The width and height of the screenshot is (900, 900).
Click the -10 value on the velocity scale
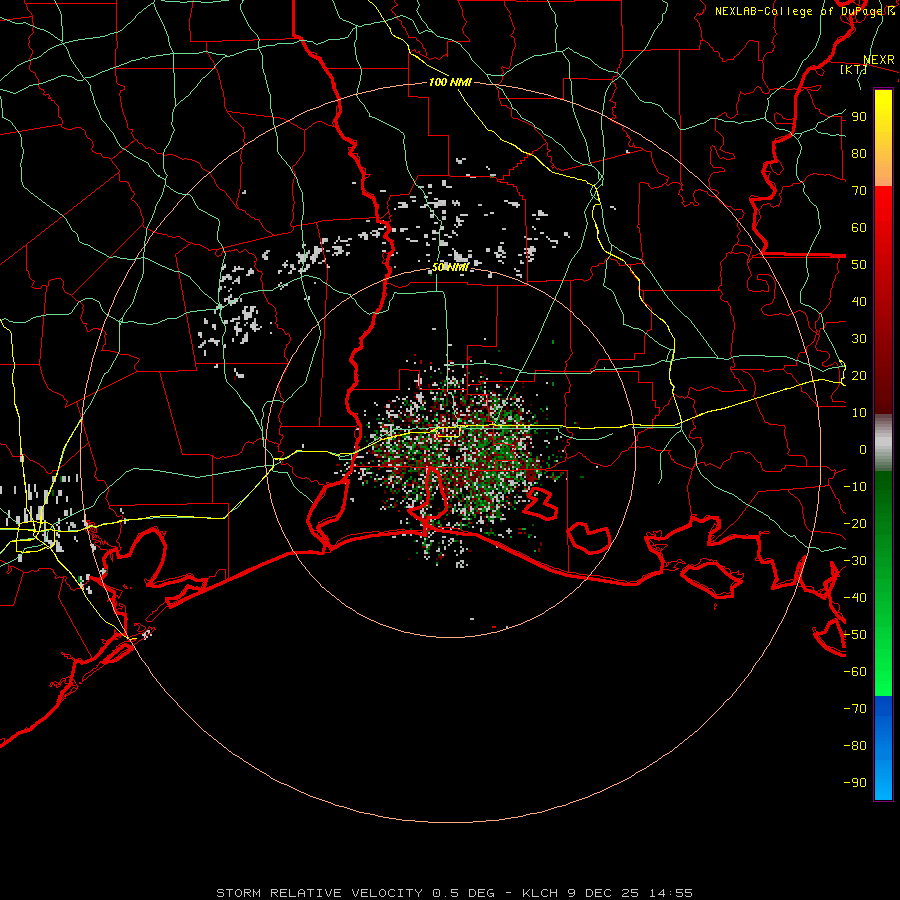[855, 487]
